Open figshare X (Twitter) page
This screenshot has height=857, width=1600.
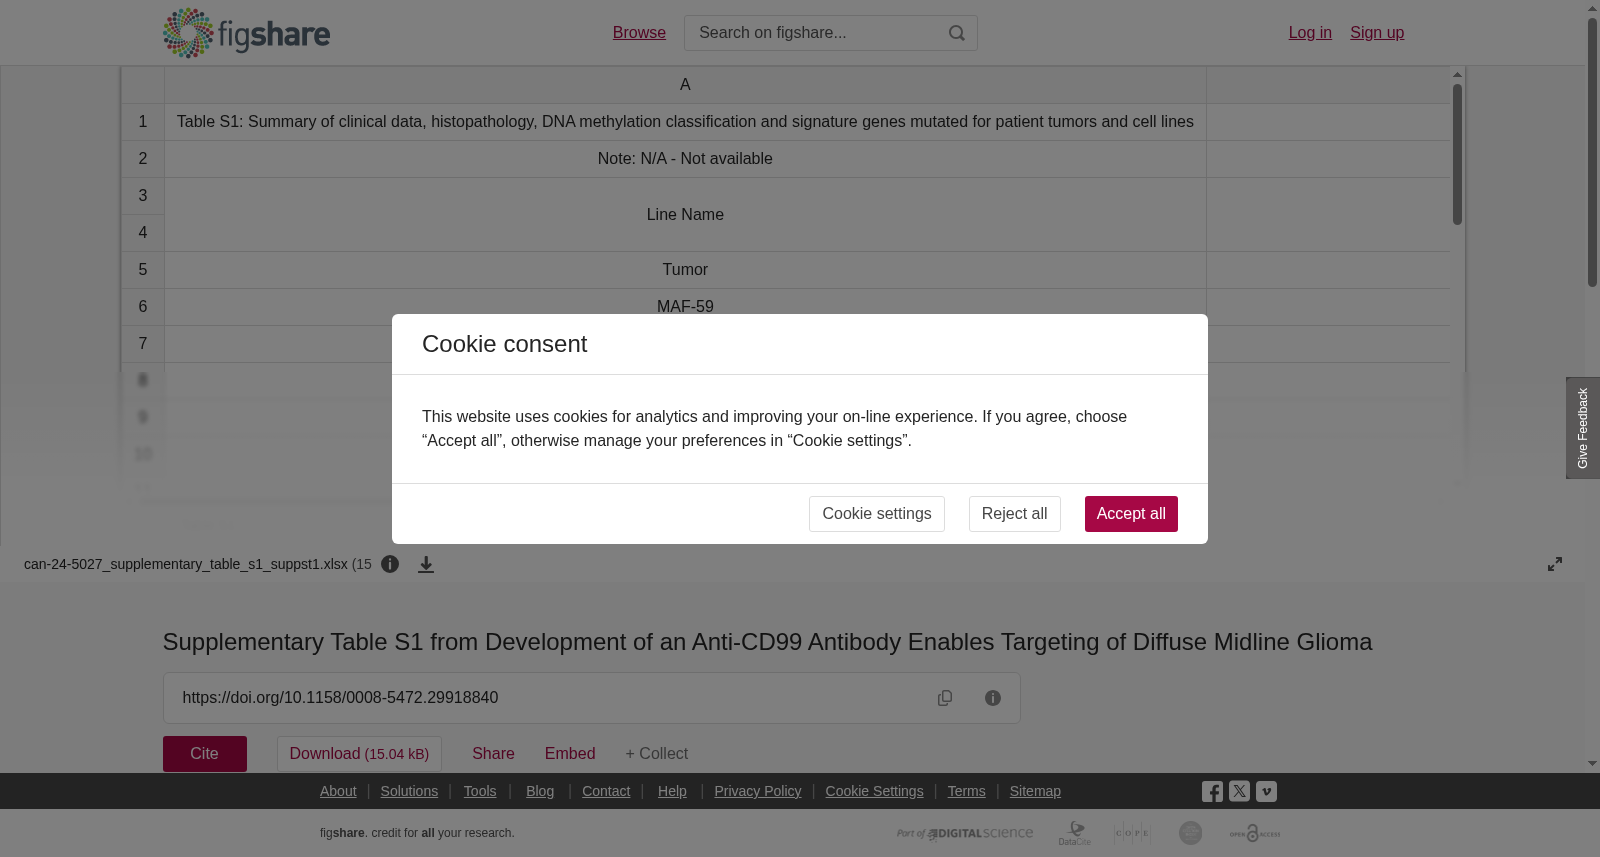(1239, 791)
